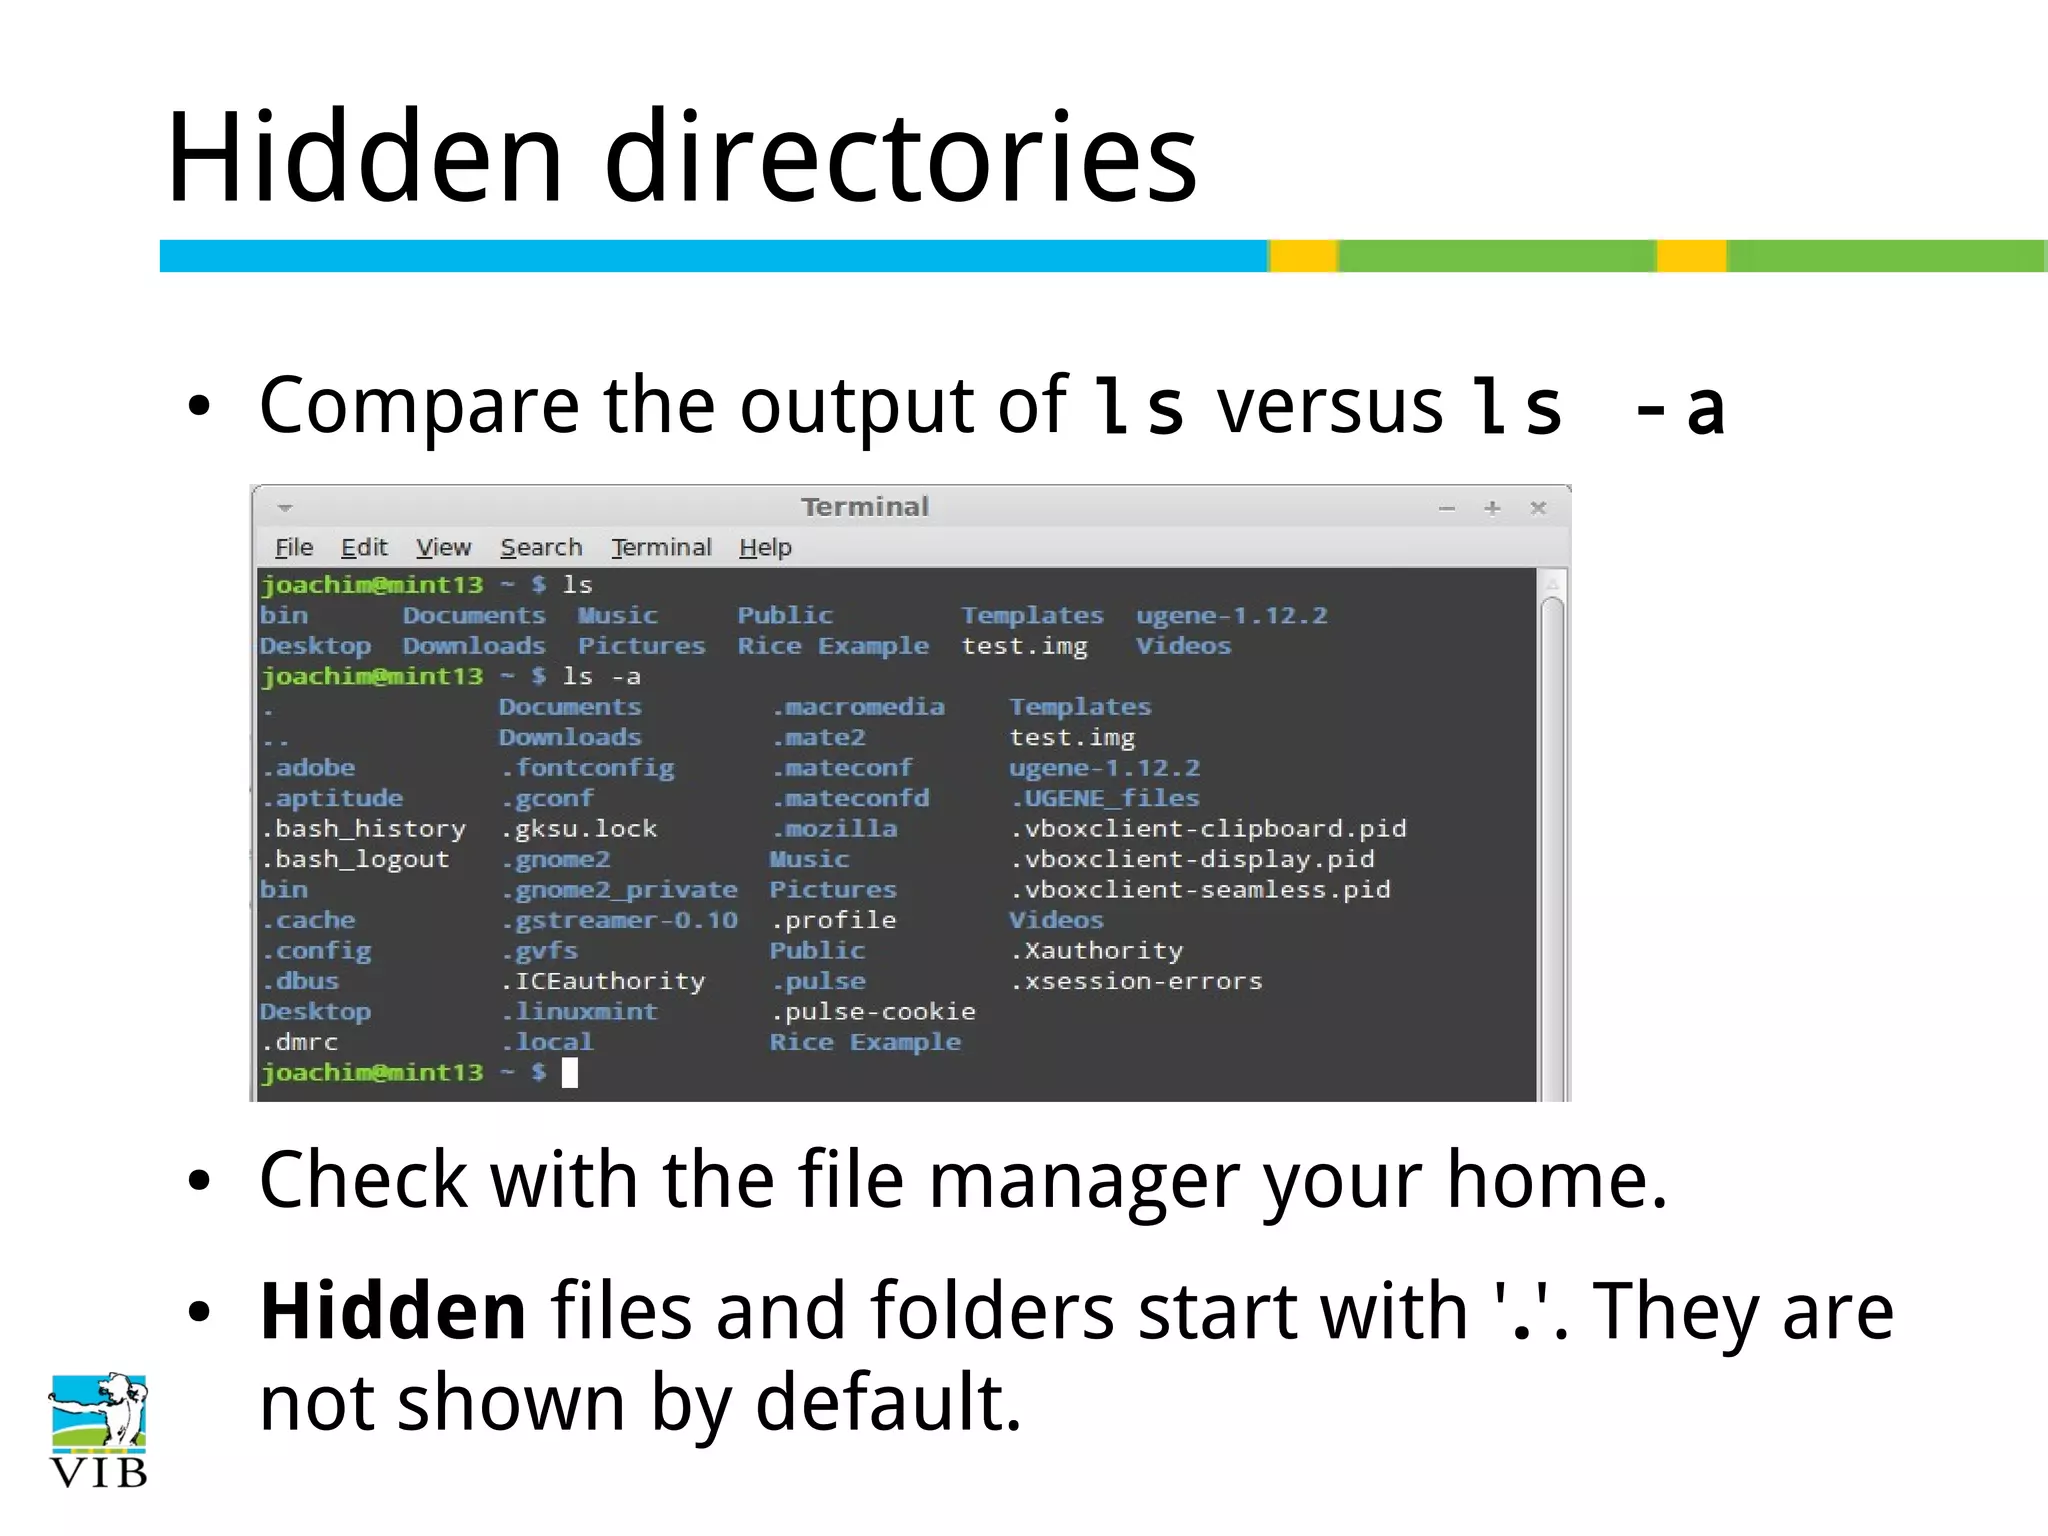The image size is (2048, 1536).
Task: Select '.macromedia' directory name
Action: [x=858, y=707]
